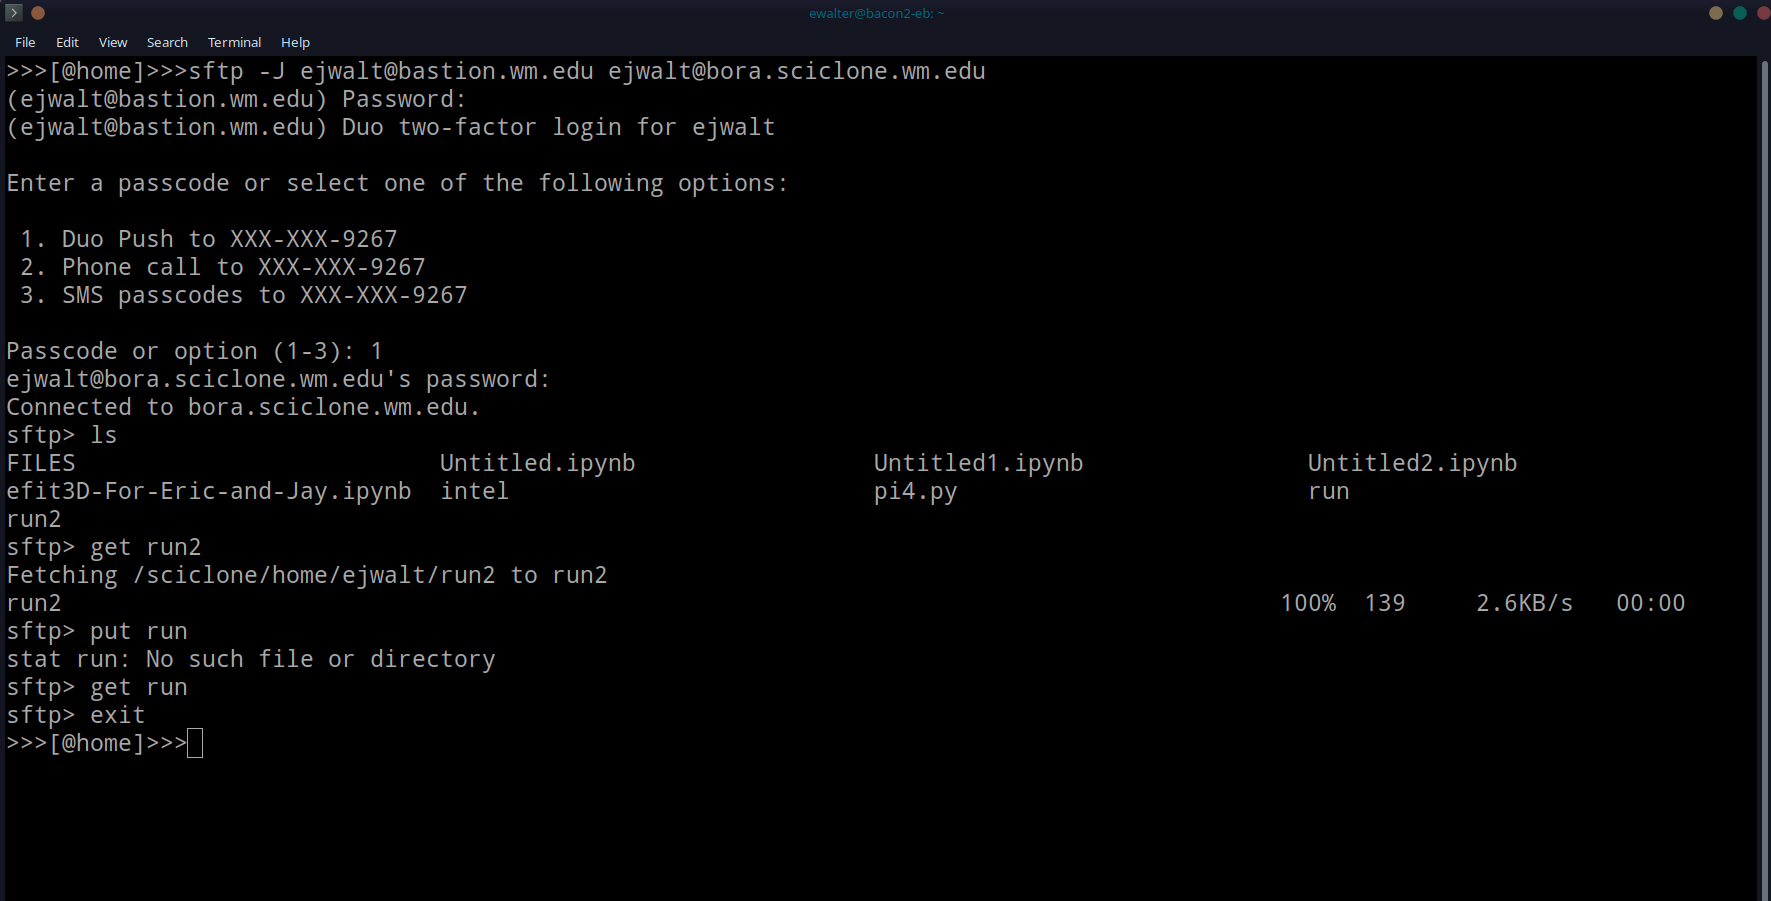Click the terminal window menu icon
Image resolution: width=1771 pixels, height=901 pixels.
coord(14,13)
